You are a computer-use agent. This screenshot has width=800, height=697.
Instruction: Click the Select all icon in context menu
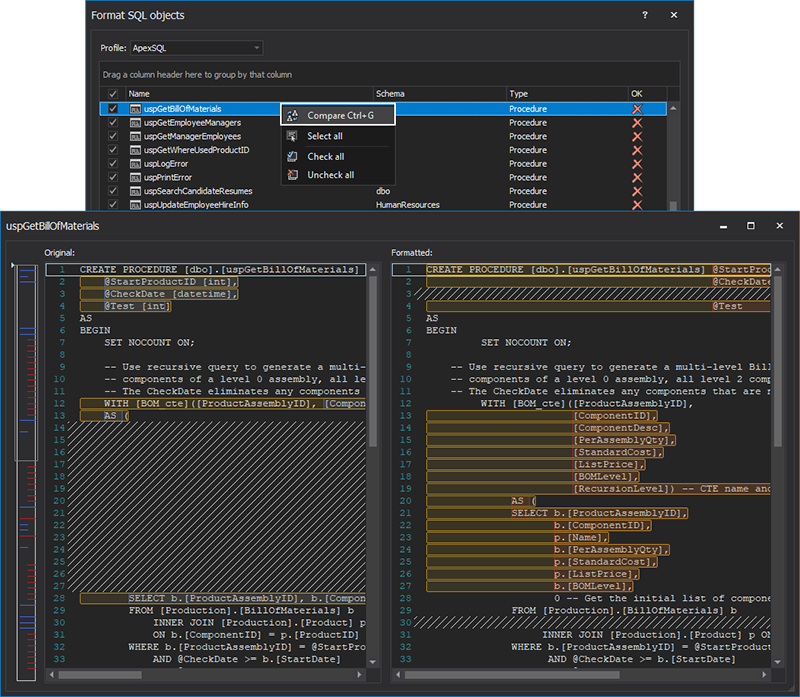292,136
